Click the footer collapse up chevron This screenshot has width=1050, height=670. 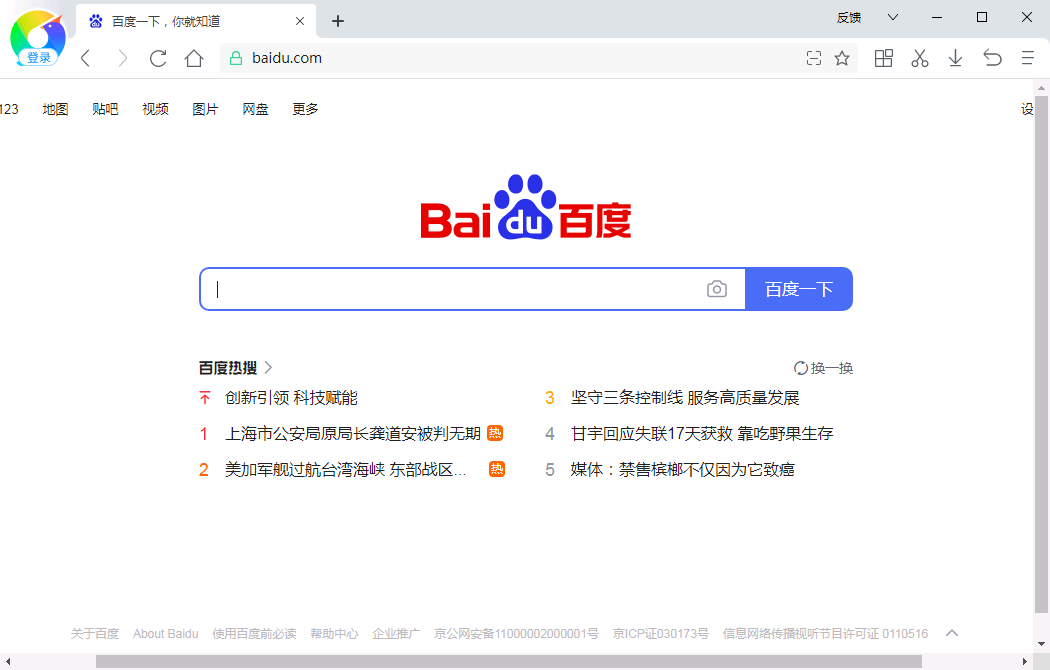(952, 633)
